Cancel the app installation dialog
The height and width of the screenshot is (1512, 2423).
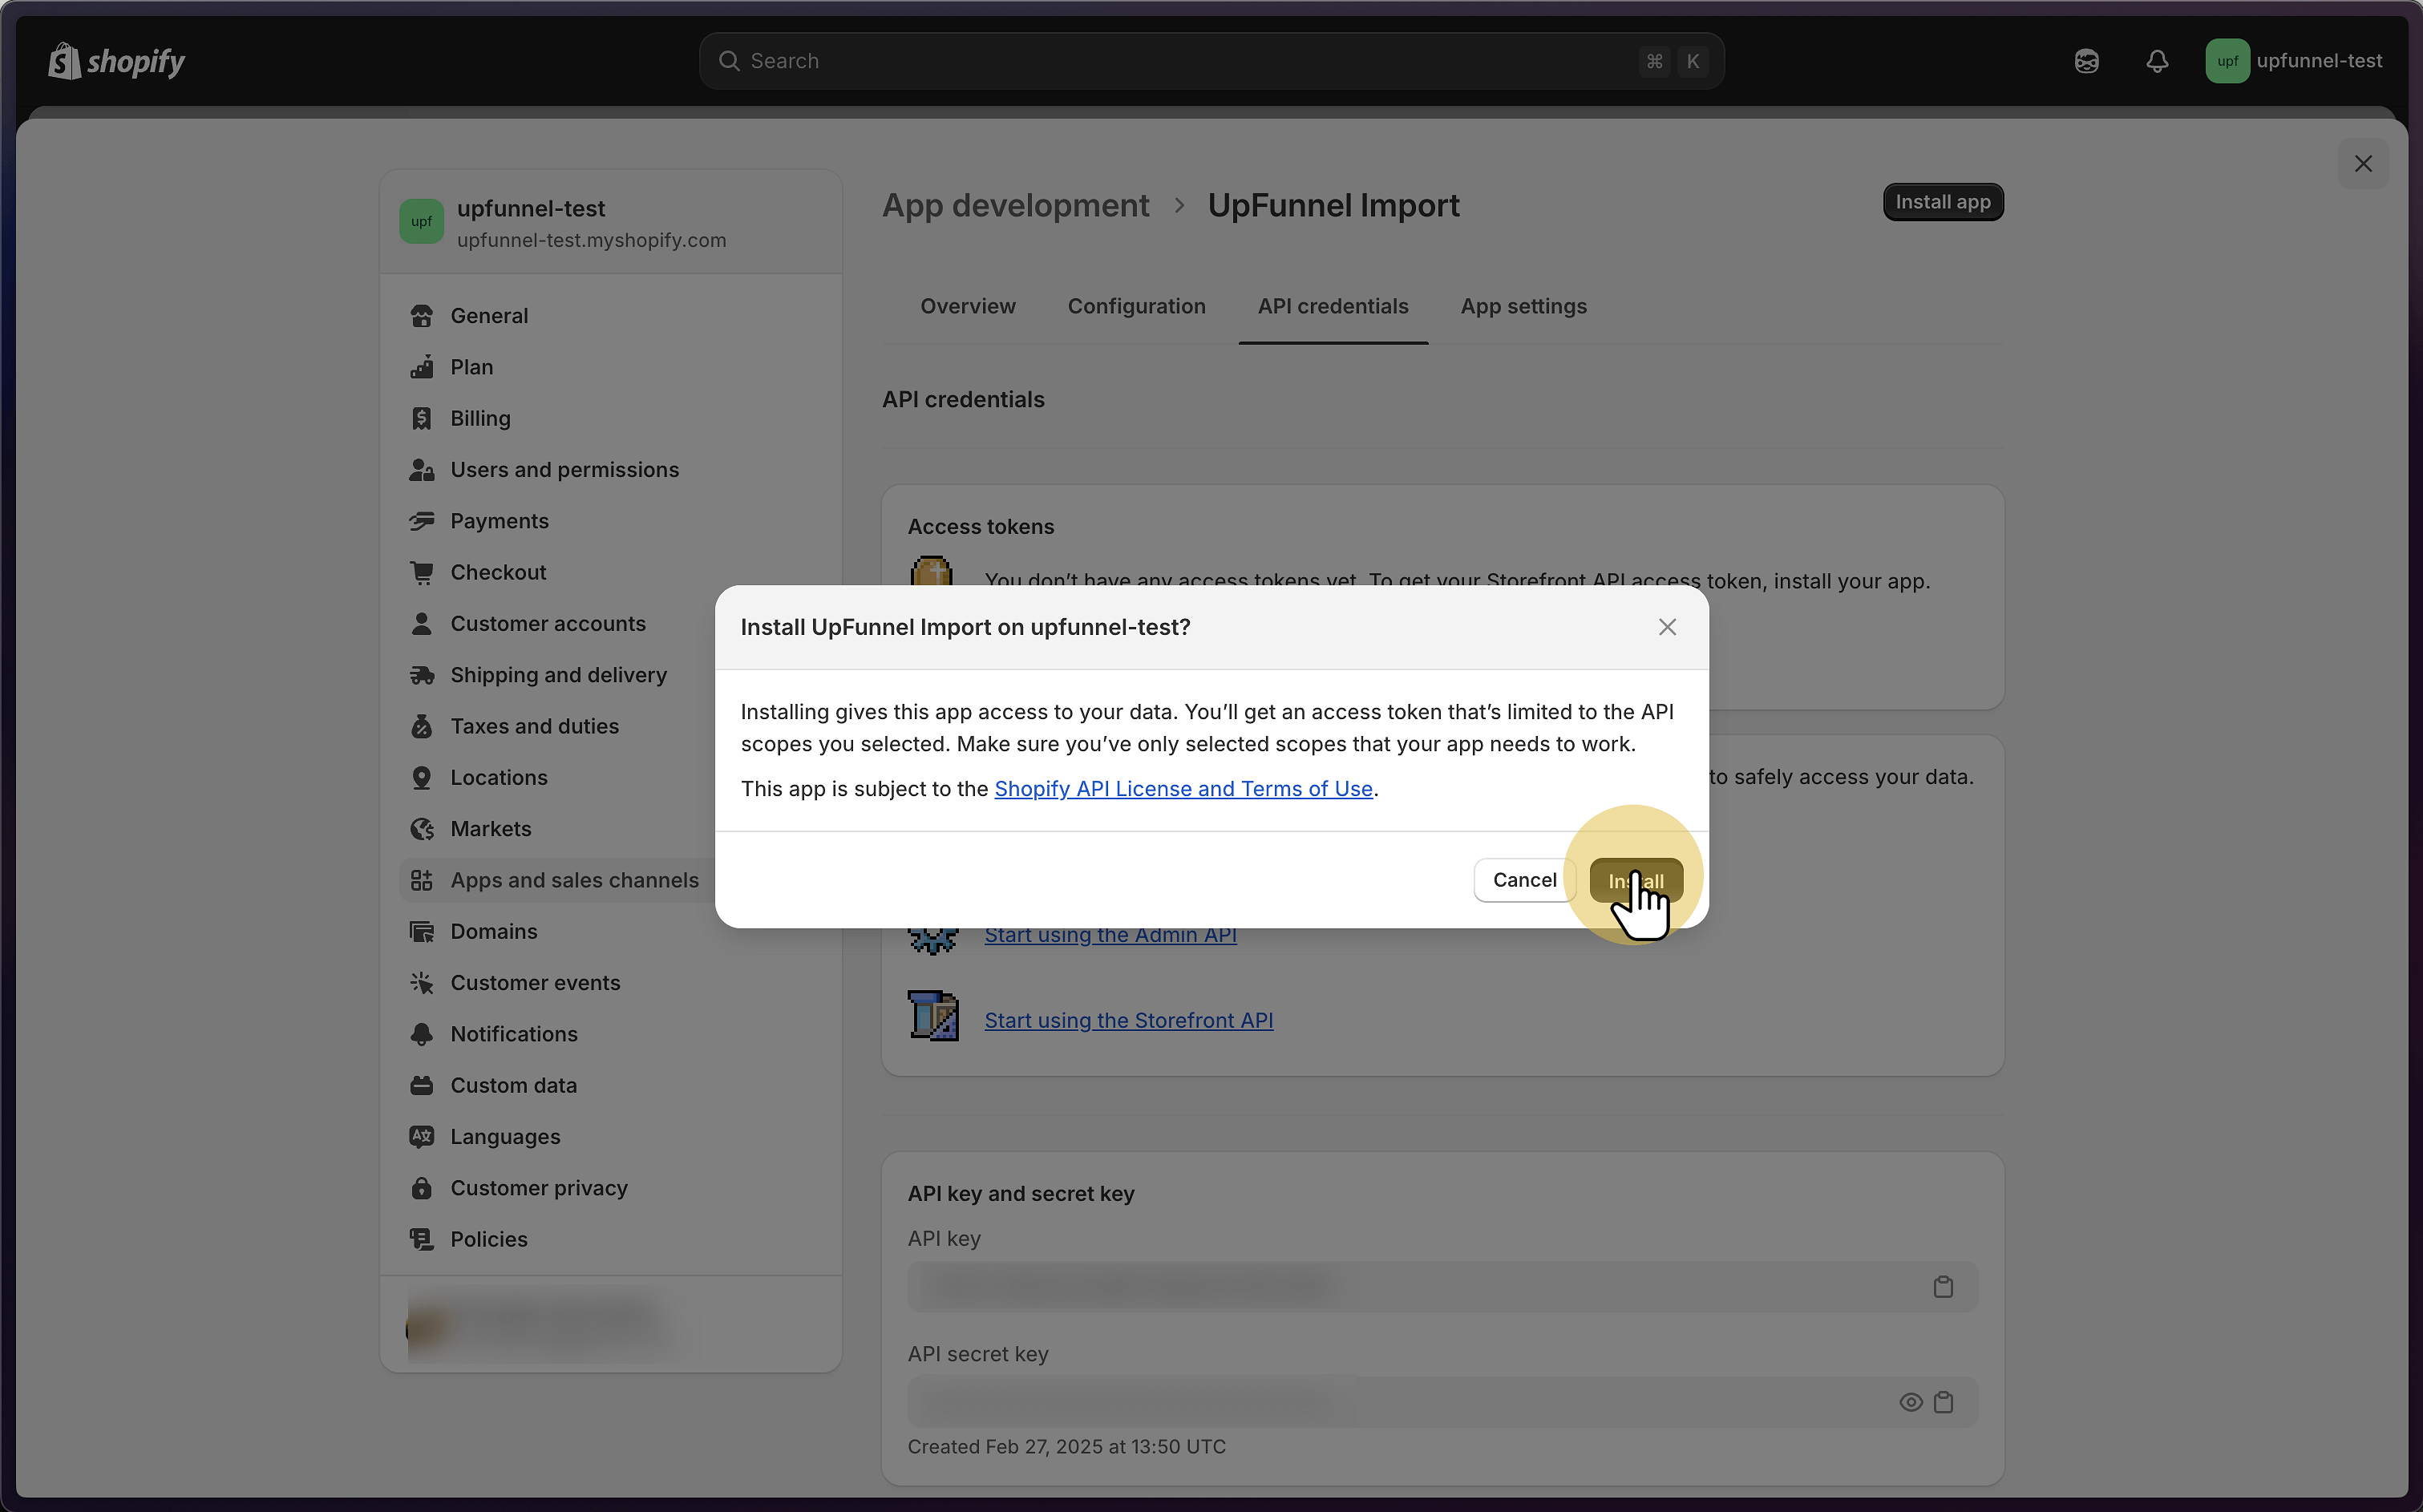(1523, 880)
